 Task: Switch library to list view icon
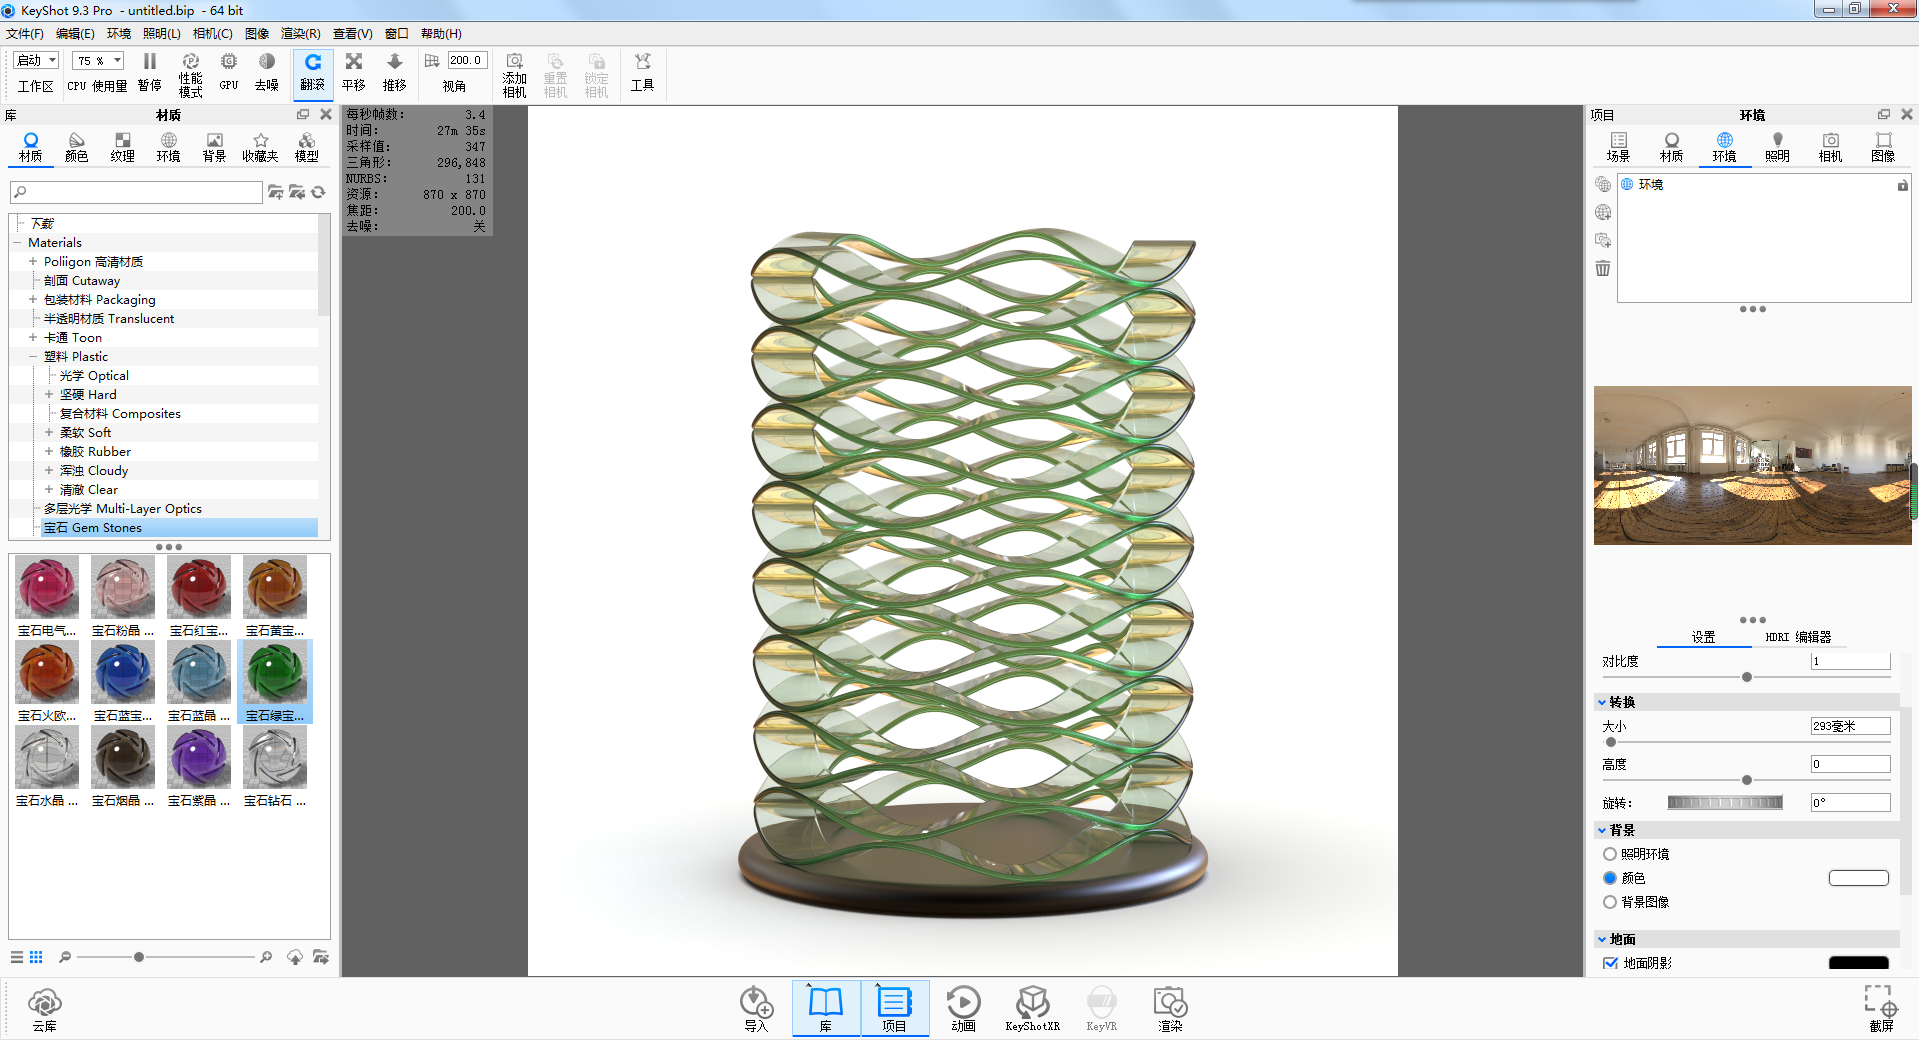pyautogui.click(x=17, y=957)
